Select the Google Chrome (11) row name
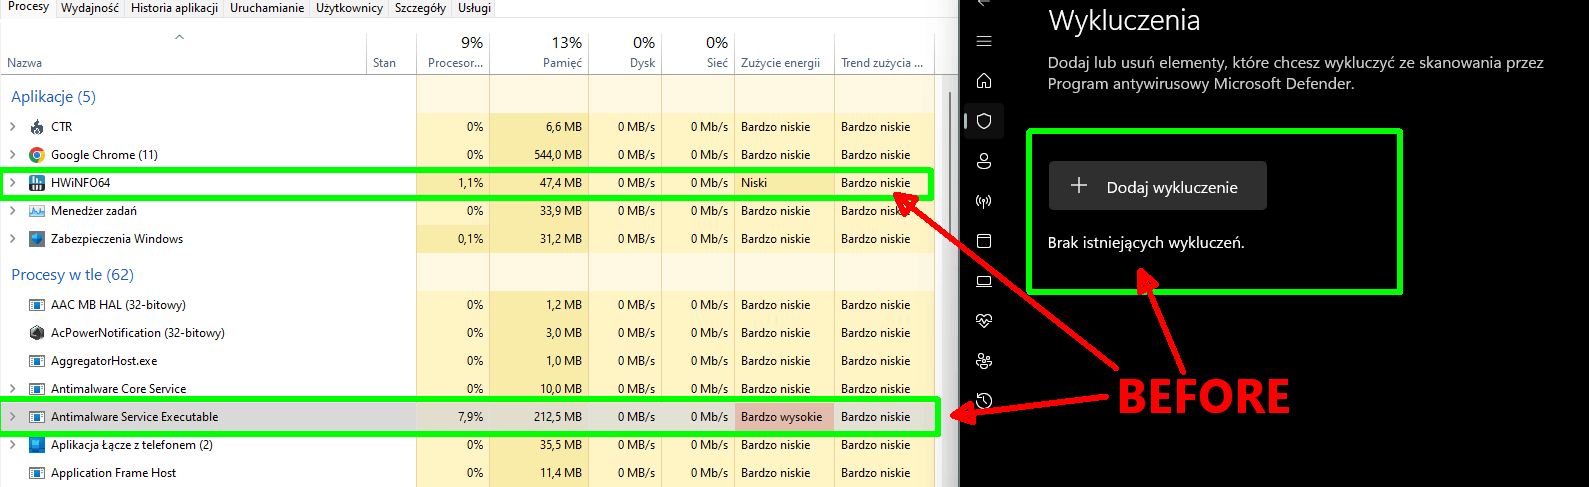 [x=104, y=155]
